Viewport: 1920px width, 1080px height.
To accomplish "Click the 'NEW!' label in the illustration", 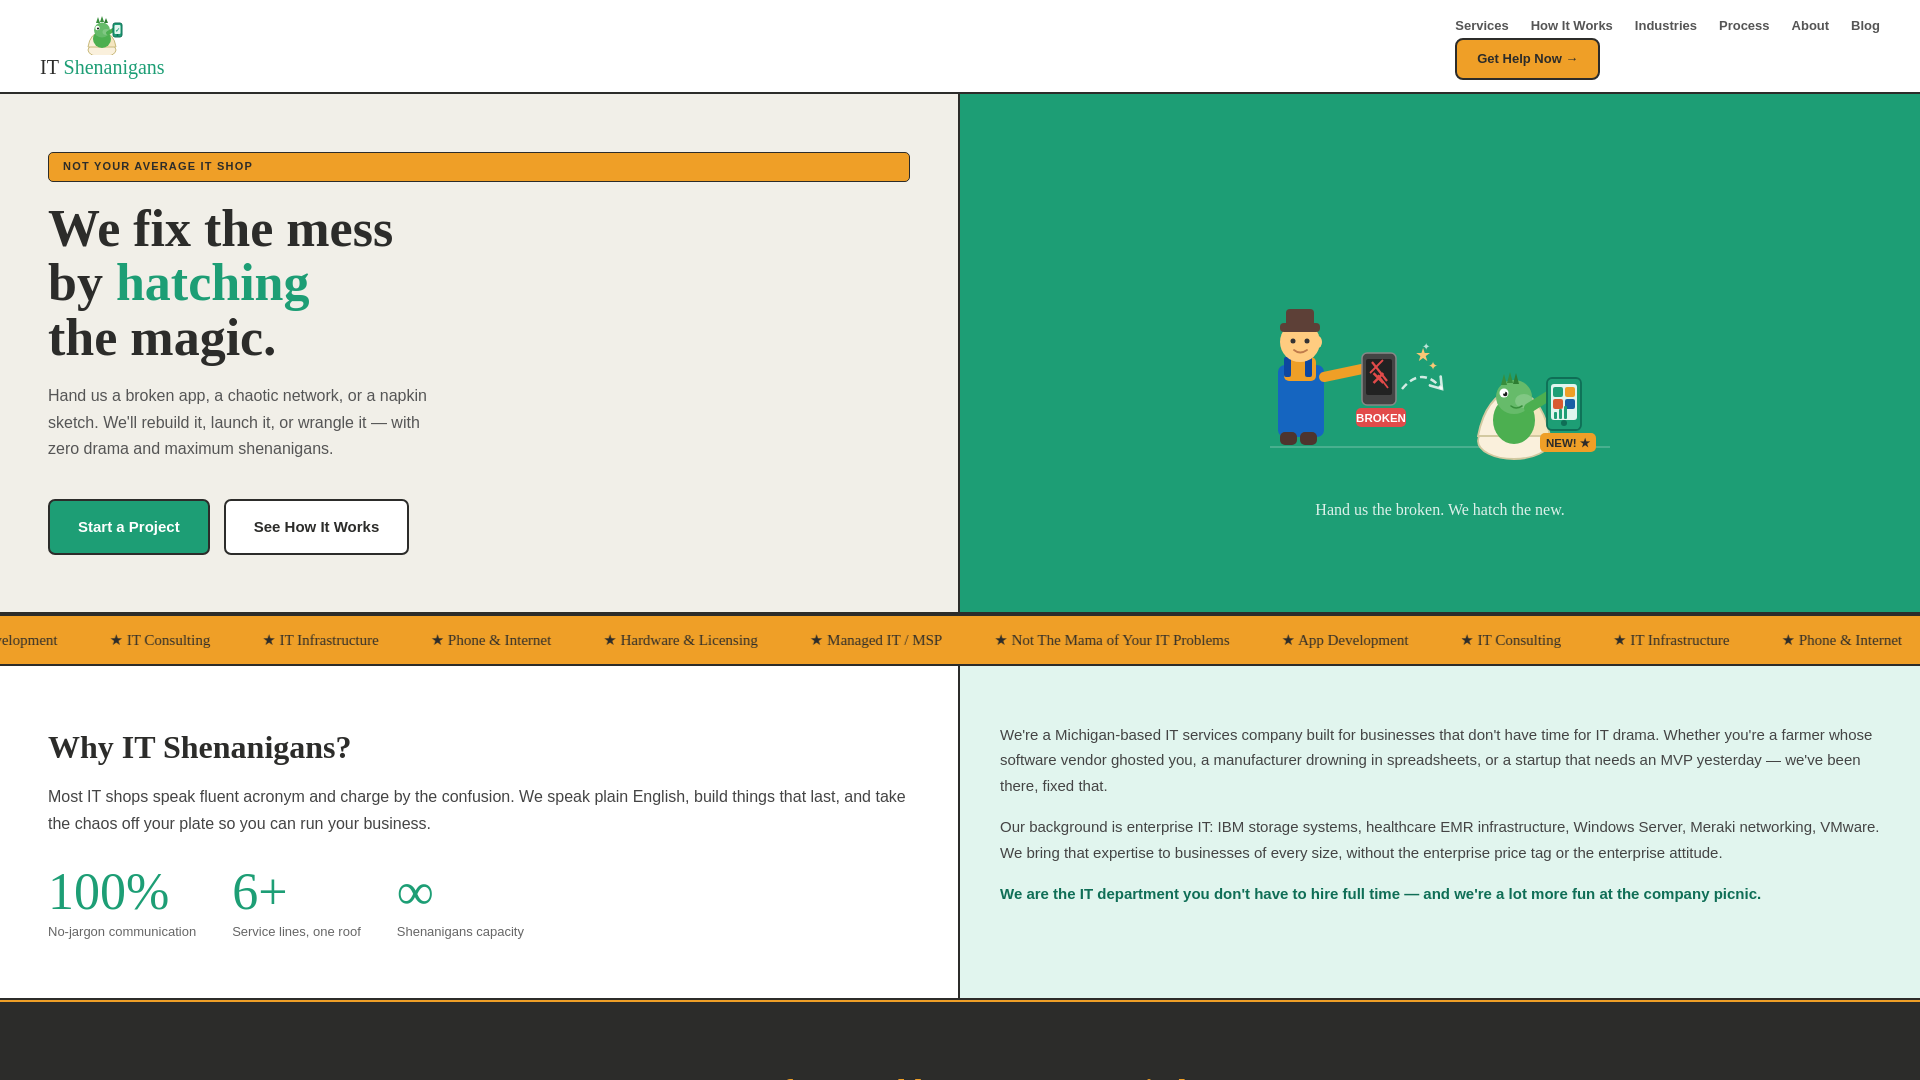I will 1567,443.
